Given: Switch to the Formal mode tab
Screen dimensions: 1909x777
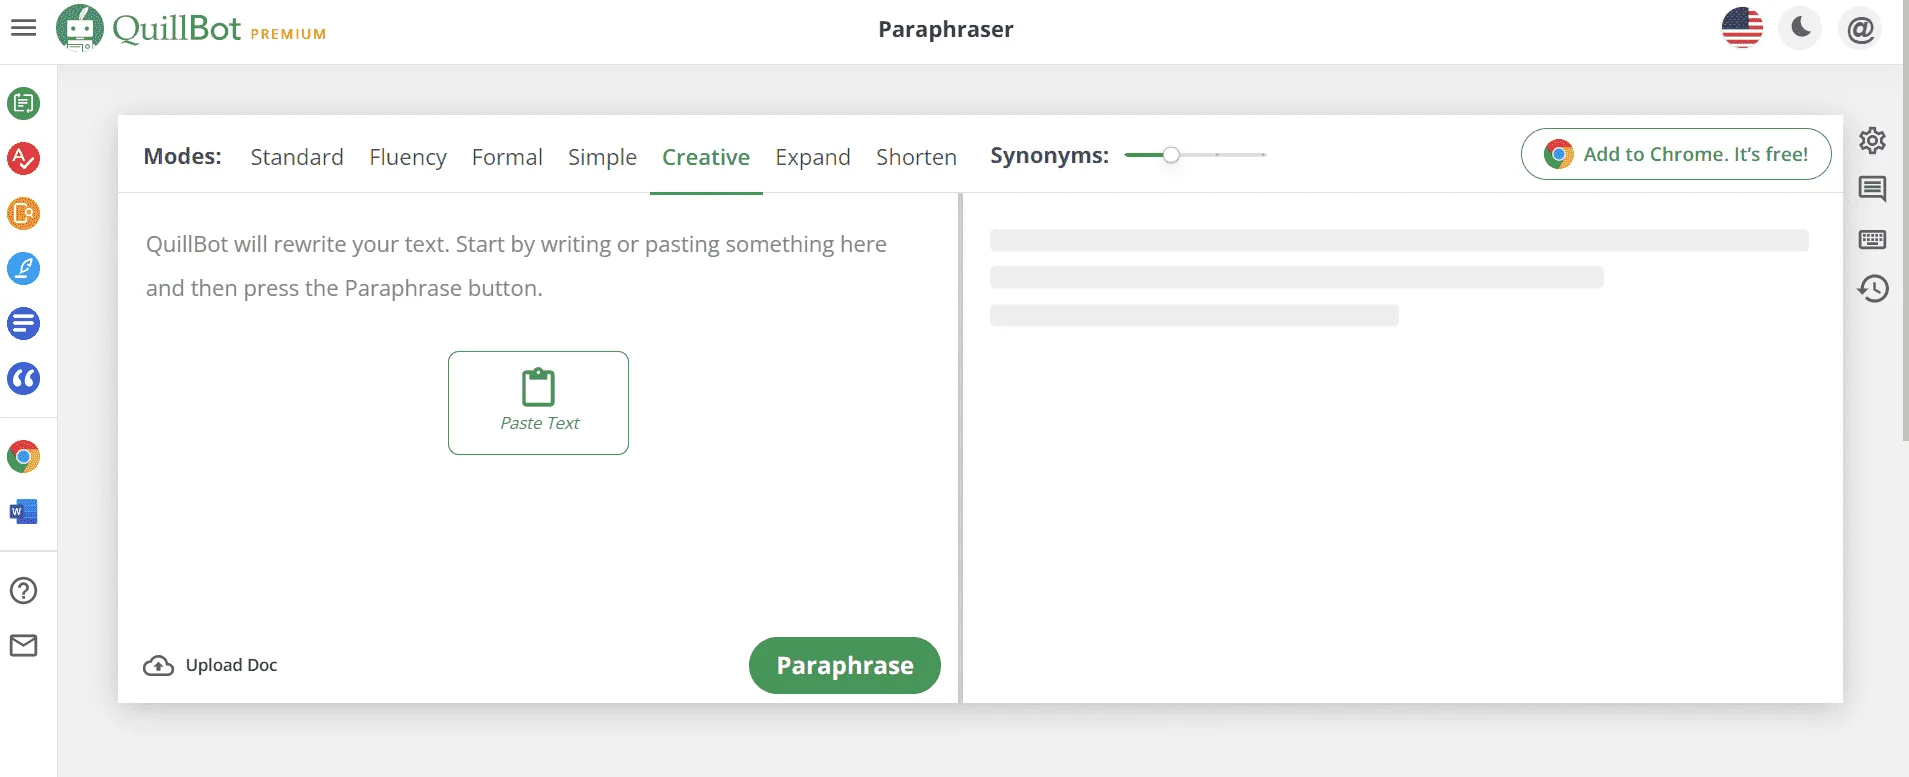Looking at the screenshot, I should tap(507, 157).
